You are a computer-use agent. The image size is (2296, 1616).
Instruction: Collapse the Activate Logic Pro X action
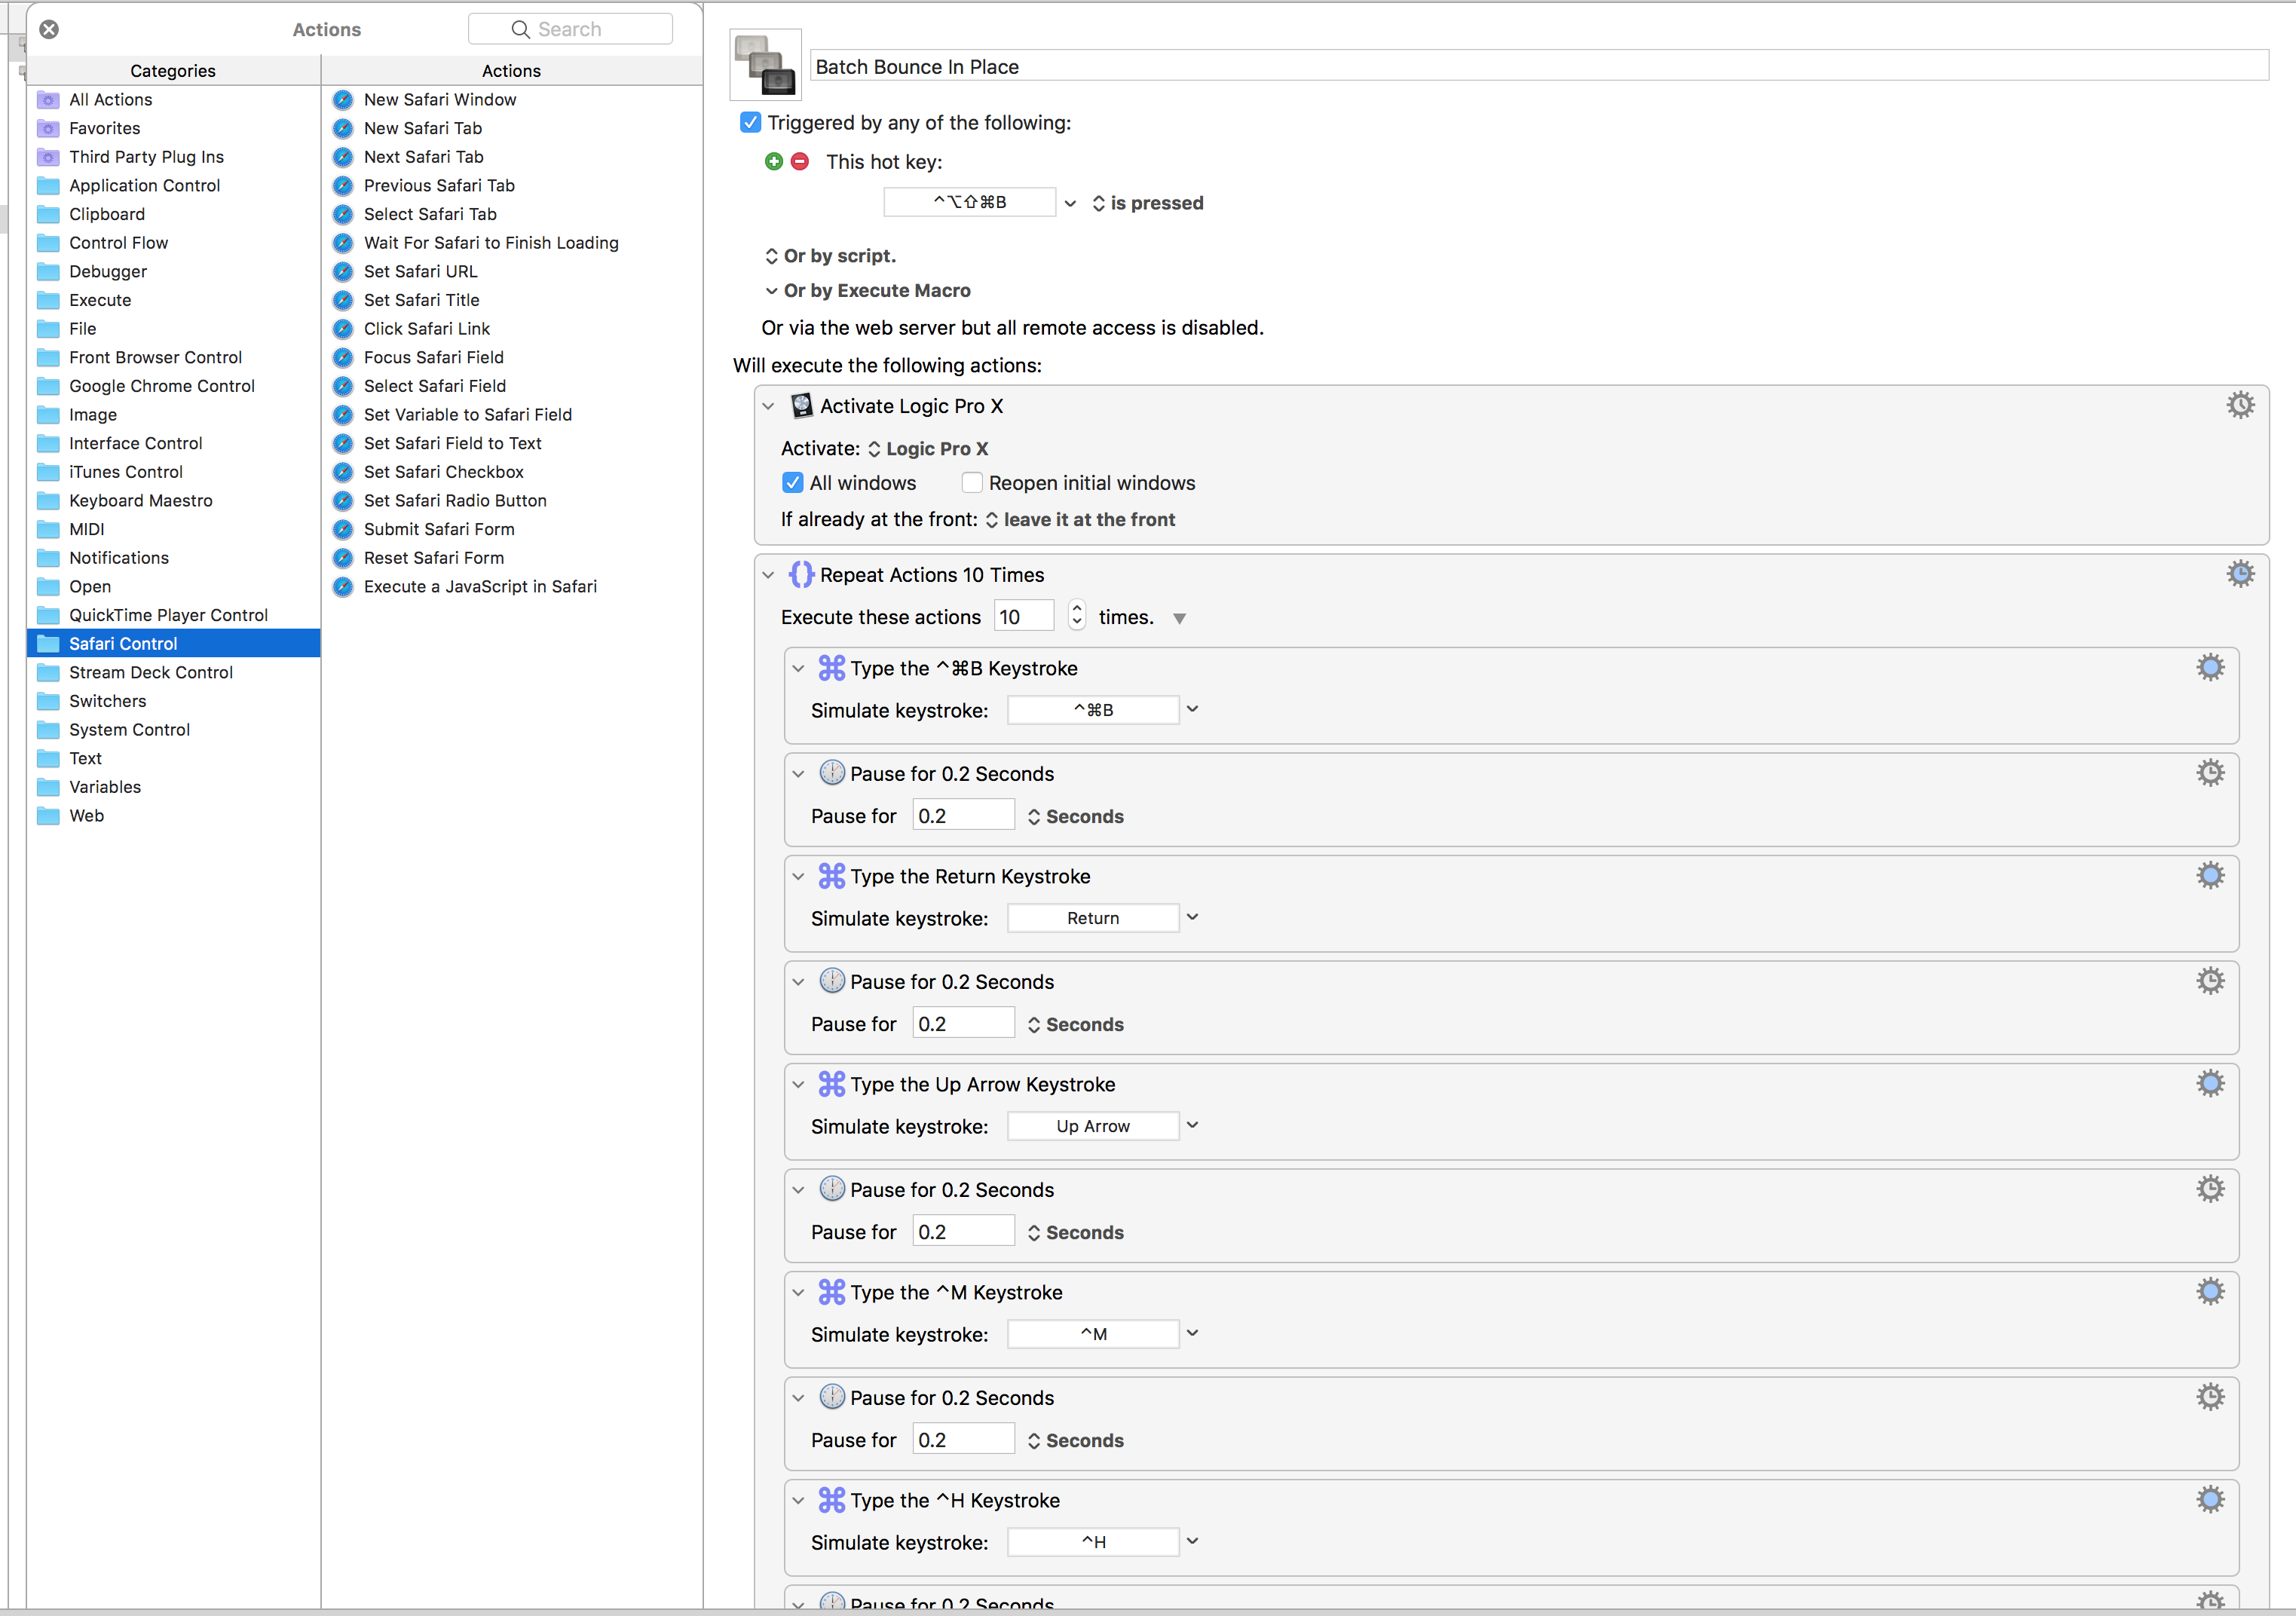pos(768,406)
